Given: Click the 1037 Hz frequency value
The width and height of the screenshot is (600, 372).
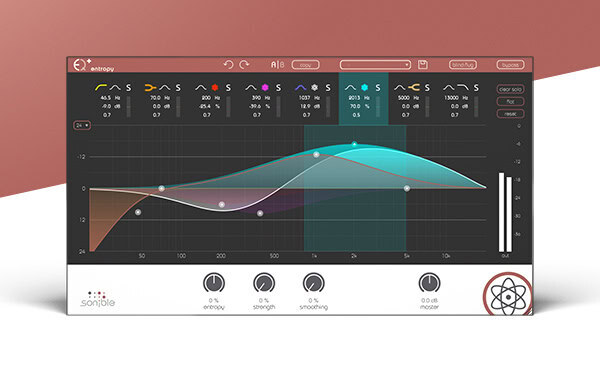Looking at the screenshot, I should coord(305,98).
